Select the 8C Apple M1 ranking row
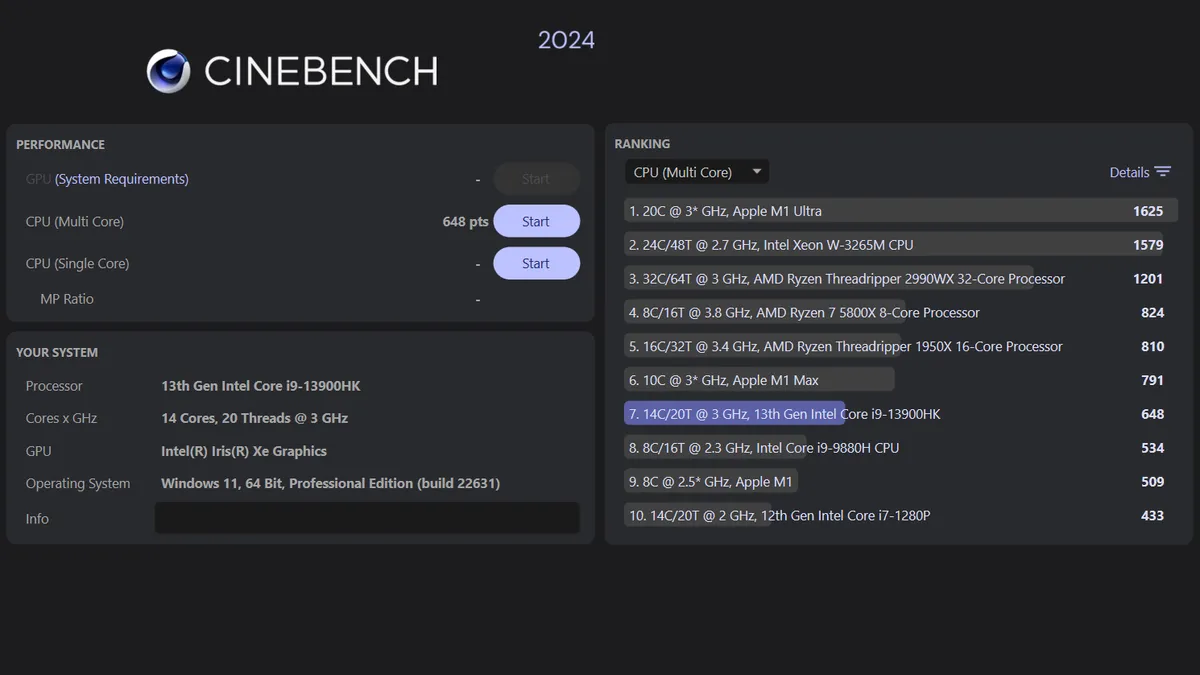Screen dimensions: 1200x675 710,482
